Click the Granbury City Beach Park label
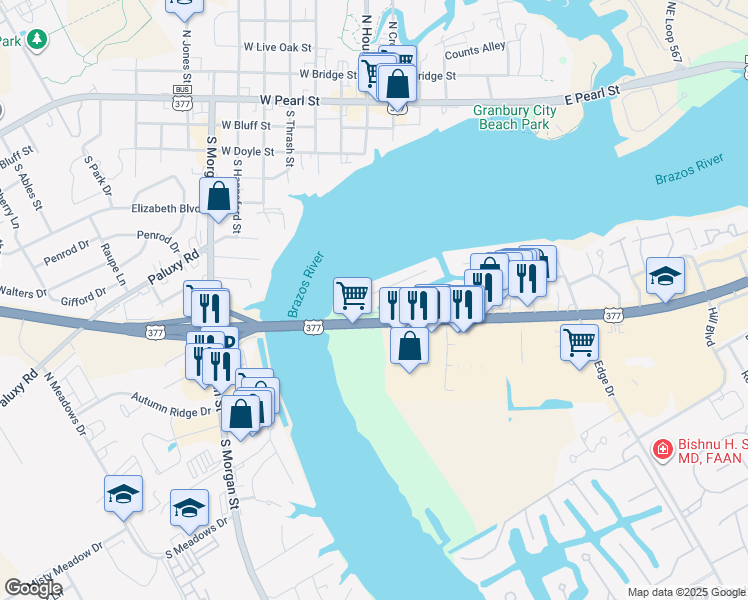748x600 pixels. click(515, 117)
